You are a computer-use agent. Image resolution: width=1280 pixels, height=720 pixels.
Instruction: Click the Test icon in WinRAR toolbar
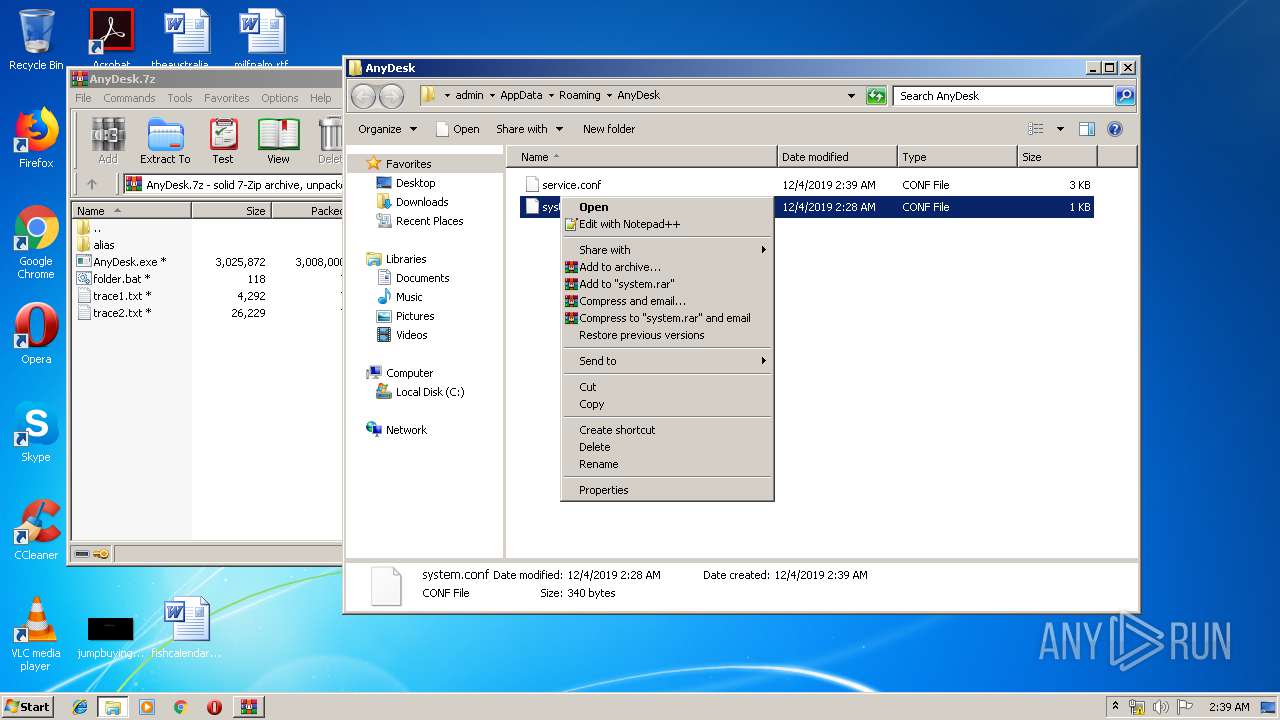pyautogui.click(x=223, y=140)
